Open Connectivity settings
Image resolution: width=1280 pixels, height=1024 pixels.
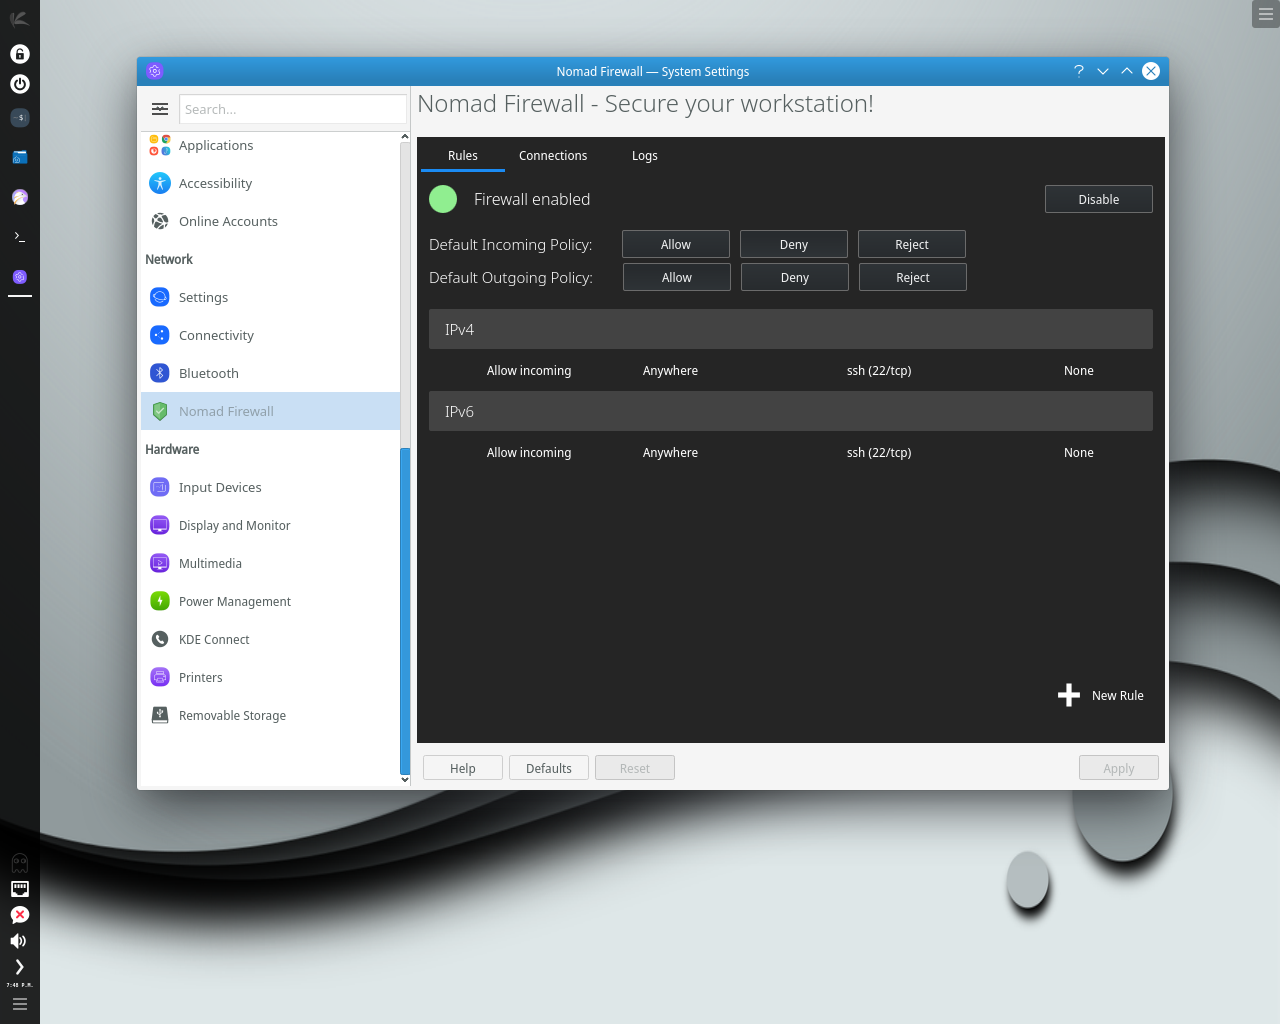[270, 335]
